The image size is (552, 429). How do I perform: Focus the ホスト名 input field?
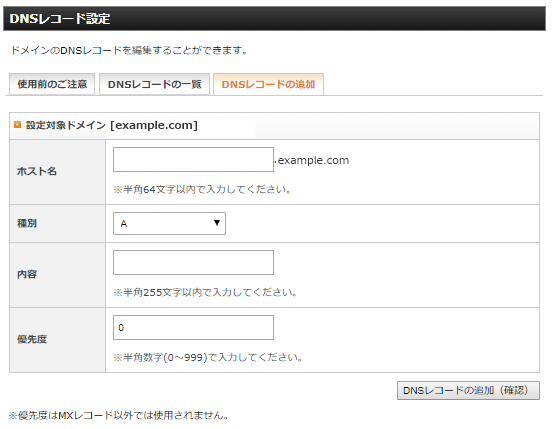tap(193, 159)
